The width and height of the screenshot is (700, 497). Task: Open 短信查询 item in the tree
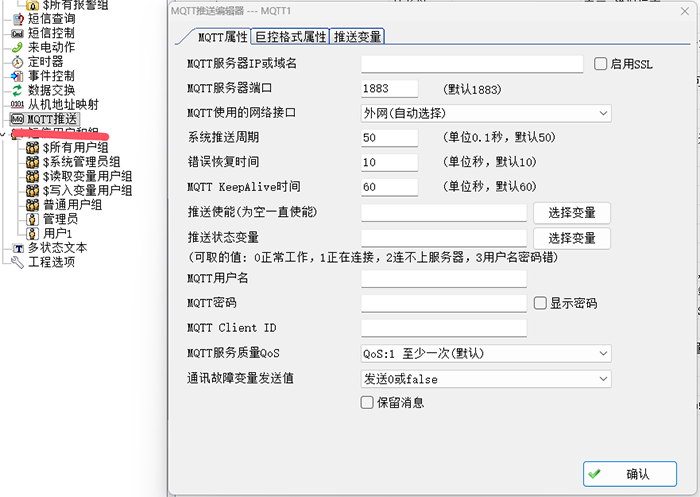tap(50, 18)
